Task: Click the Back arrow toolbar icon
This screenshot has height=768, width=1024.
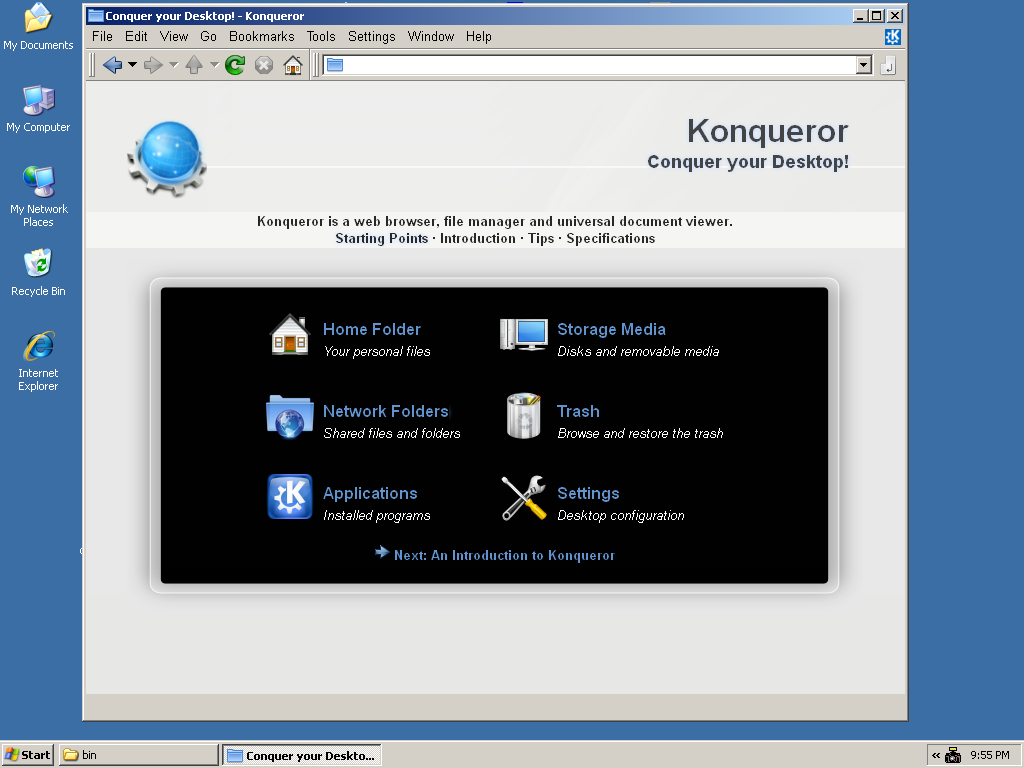Action: [x=112, y=65]
